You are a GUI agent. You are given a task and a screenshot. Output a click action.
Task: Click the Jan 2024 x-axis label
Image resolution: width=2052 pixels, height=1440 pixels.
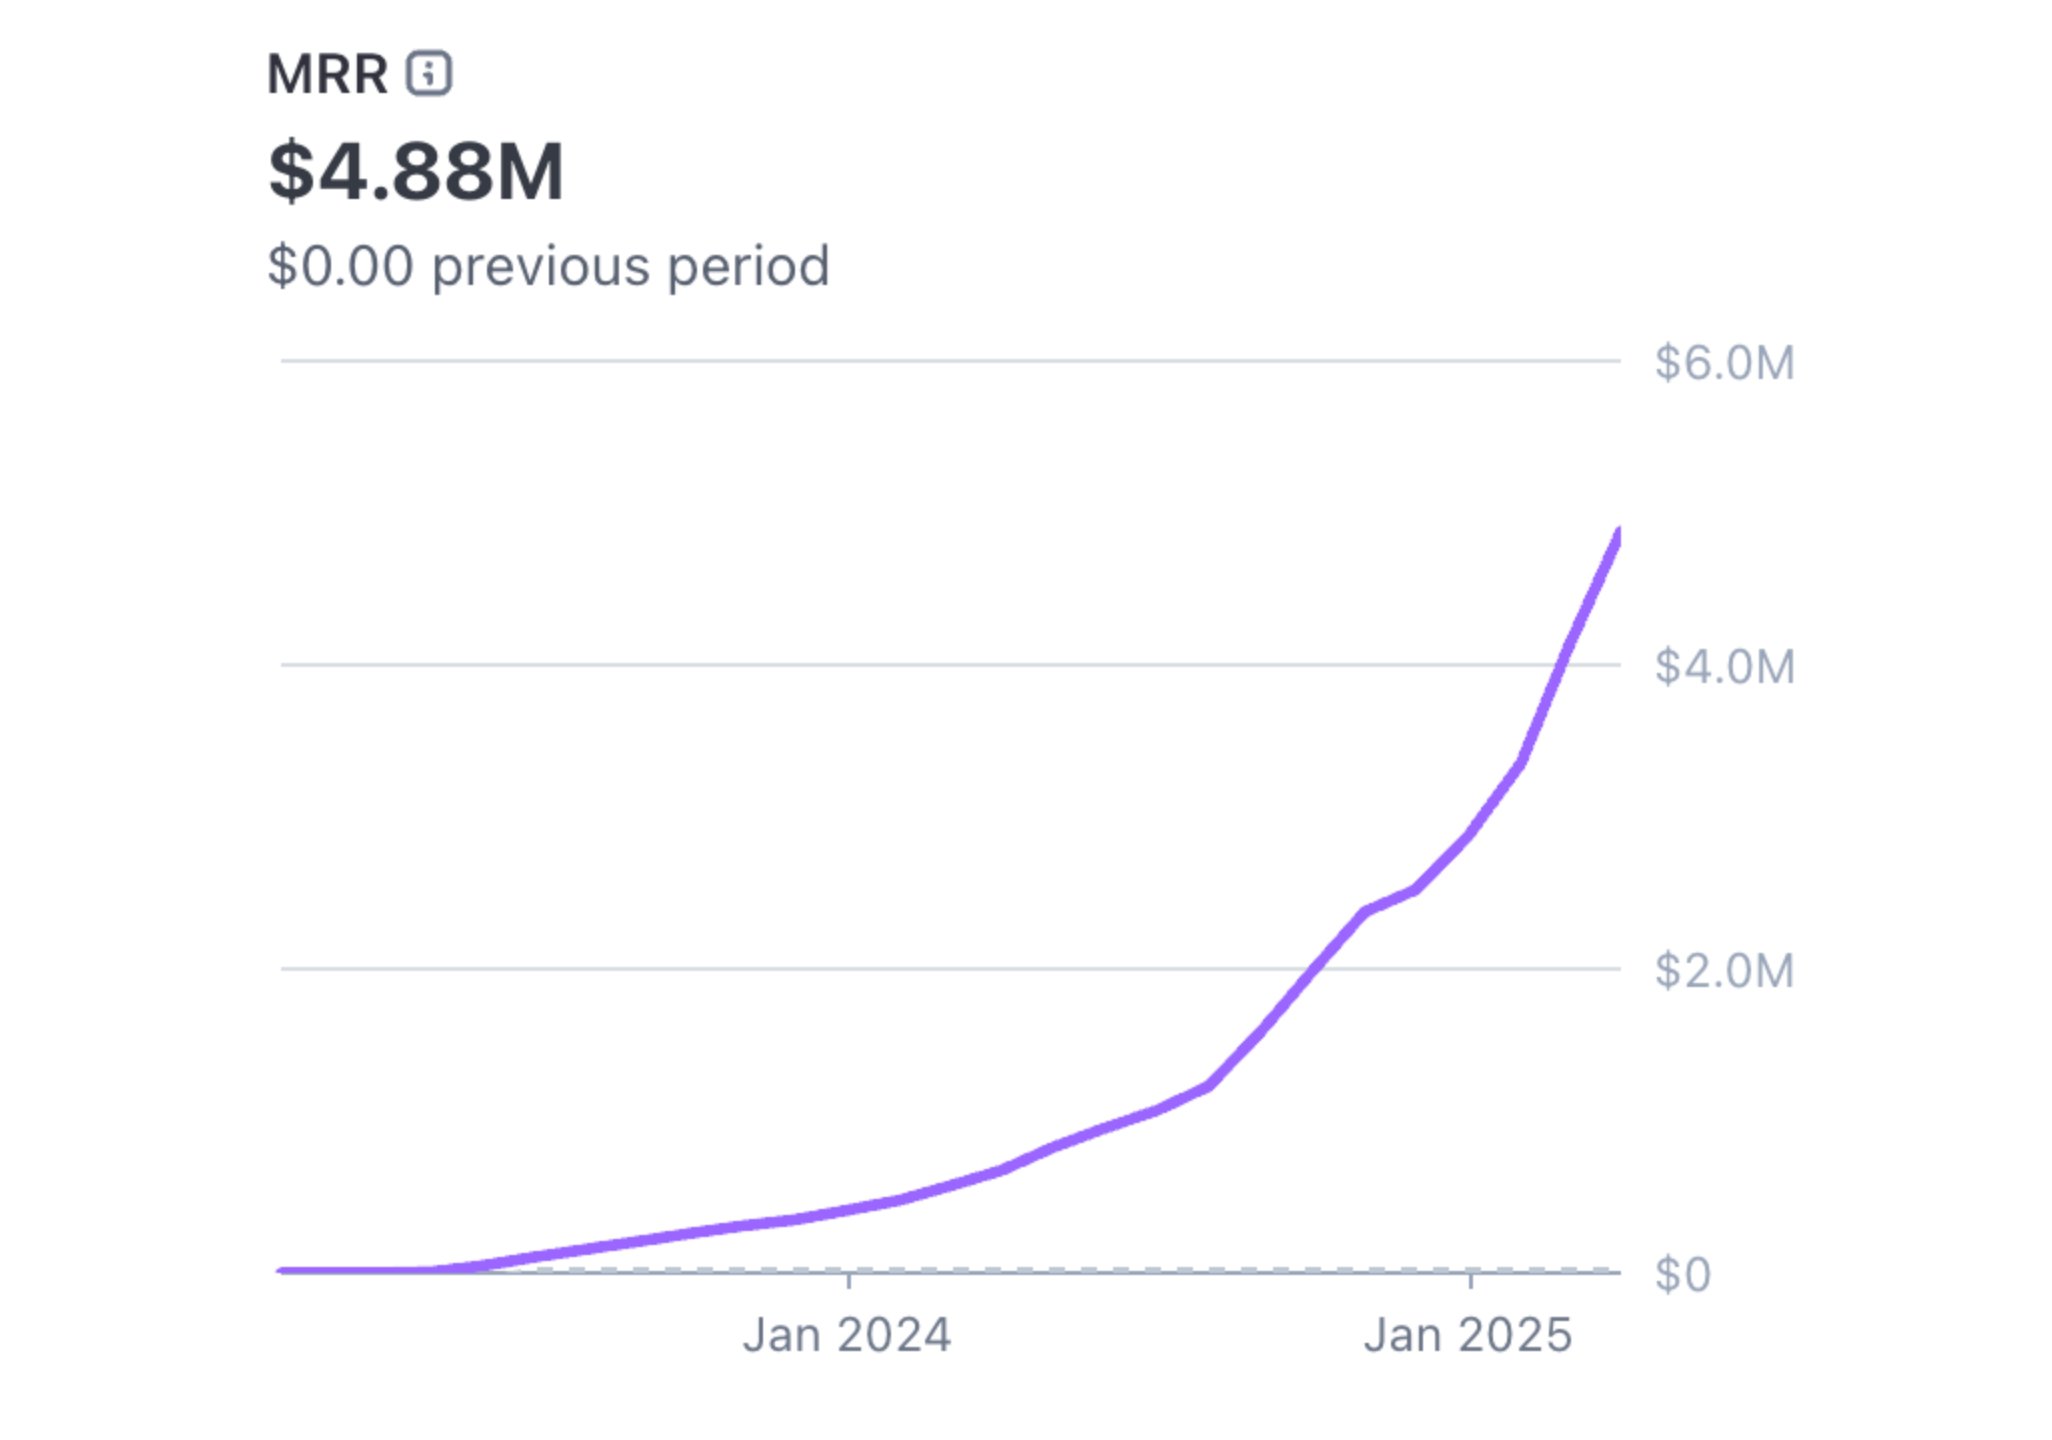point(847,1335)
